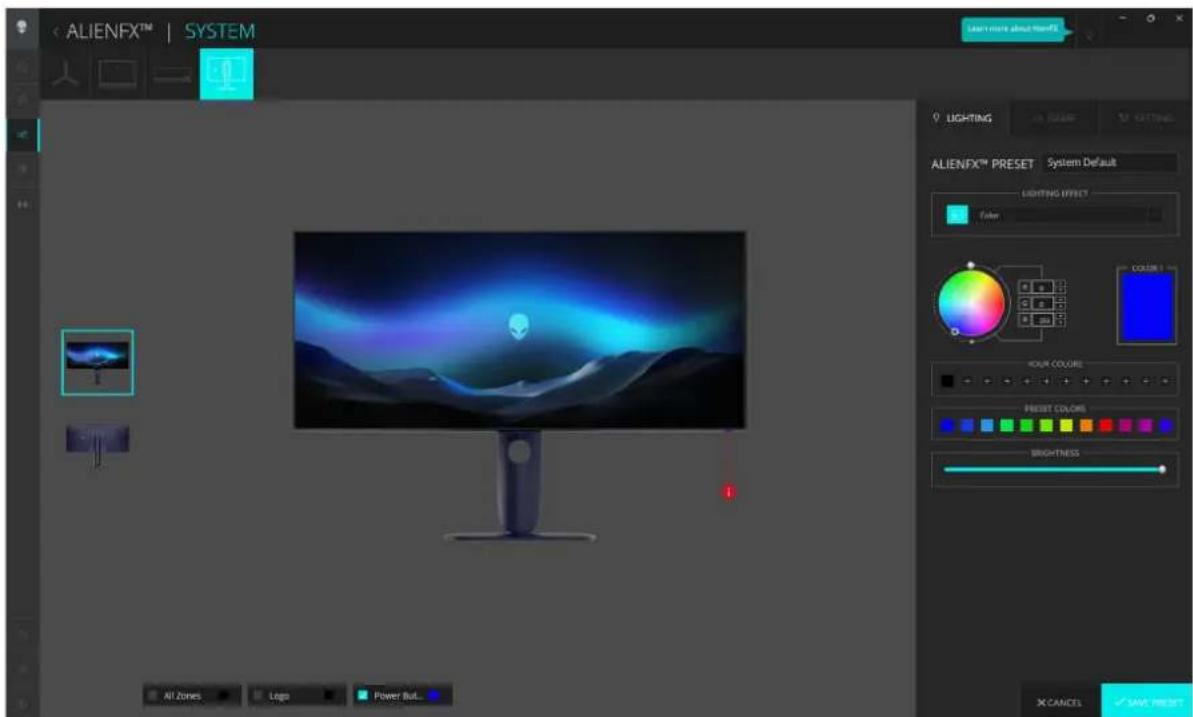The width and height of the screenshot is (1193, 717).
Task: Decrease the B value with stepper
Action: click(1061, 323)
